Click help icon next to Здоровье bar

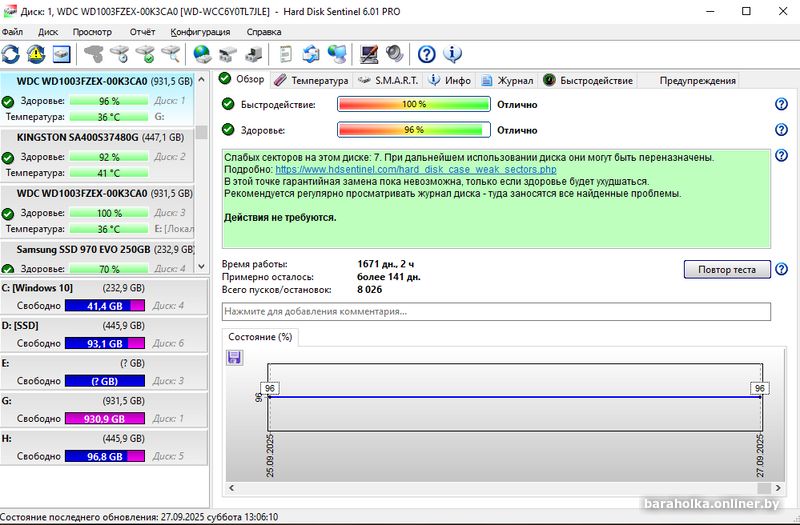click(781, 130)
